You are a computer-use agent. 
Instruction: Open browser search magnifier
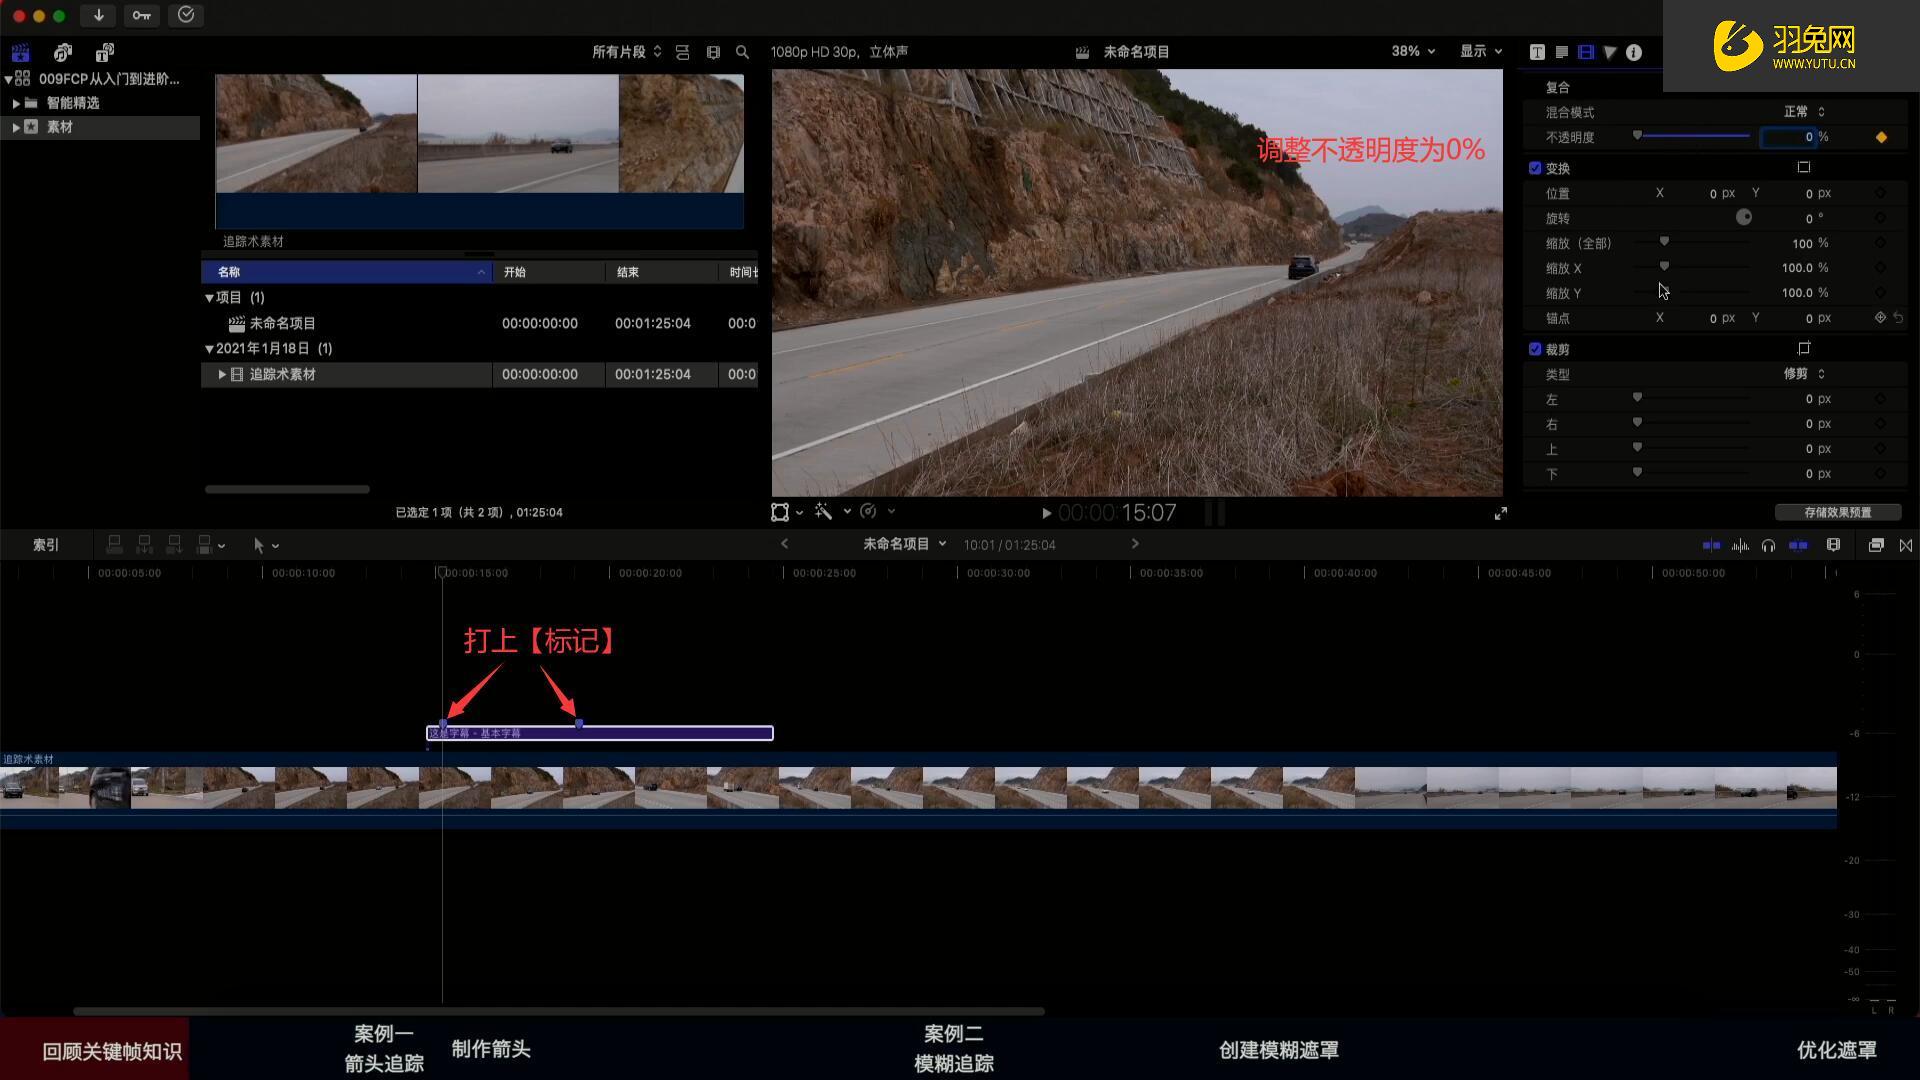[x=742, y=52]
